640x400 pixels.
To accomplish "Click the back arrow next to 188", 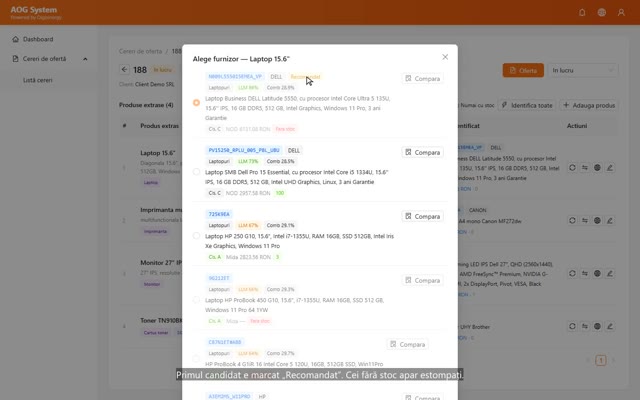I will coord(124,69).
